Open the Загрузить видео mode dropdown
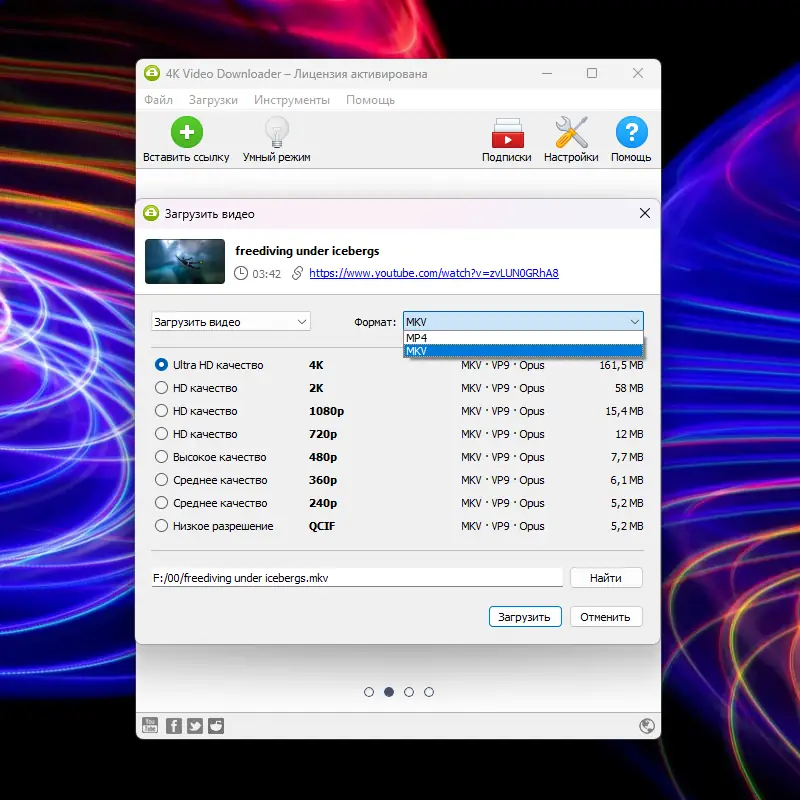The height and width of the screenshot is (800, 800). 231,322
